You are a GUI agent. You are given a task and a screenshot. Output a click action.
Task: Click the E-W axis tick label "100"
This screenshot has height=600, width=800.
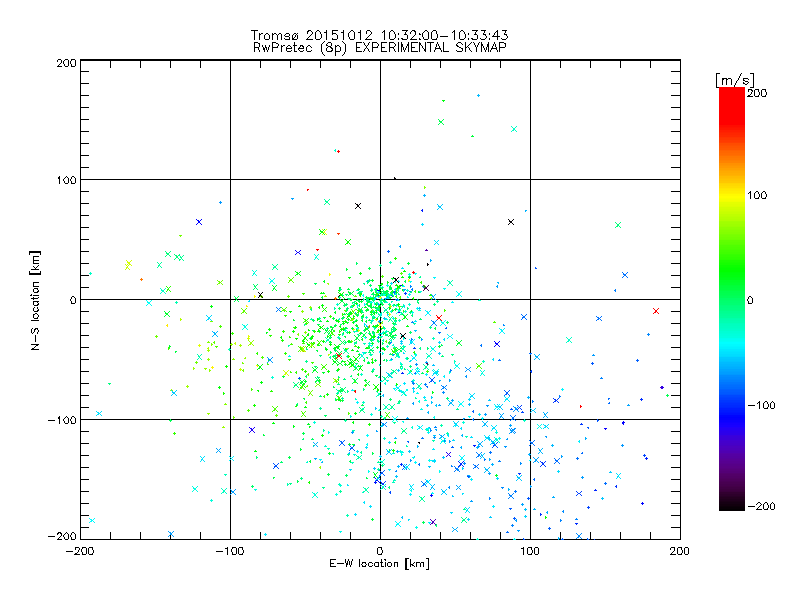tap(530, 551)
